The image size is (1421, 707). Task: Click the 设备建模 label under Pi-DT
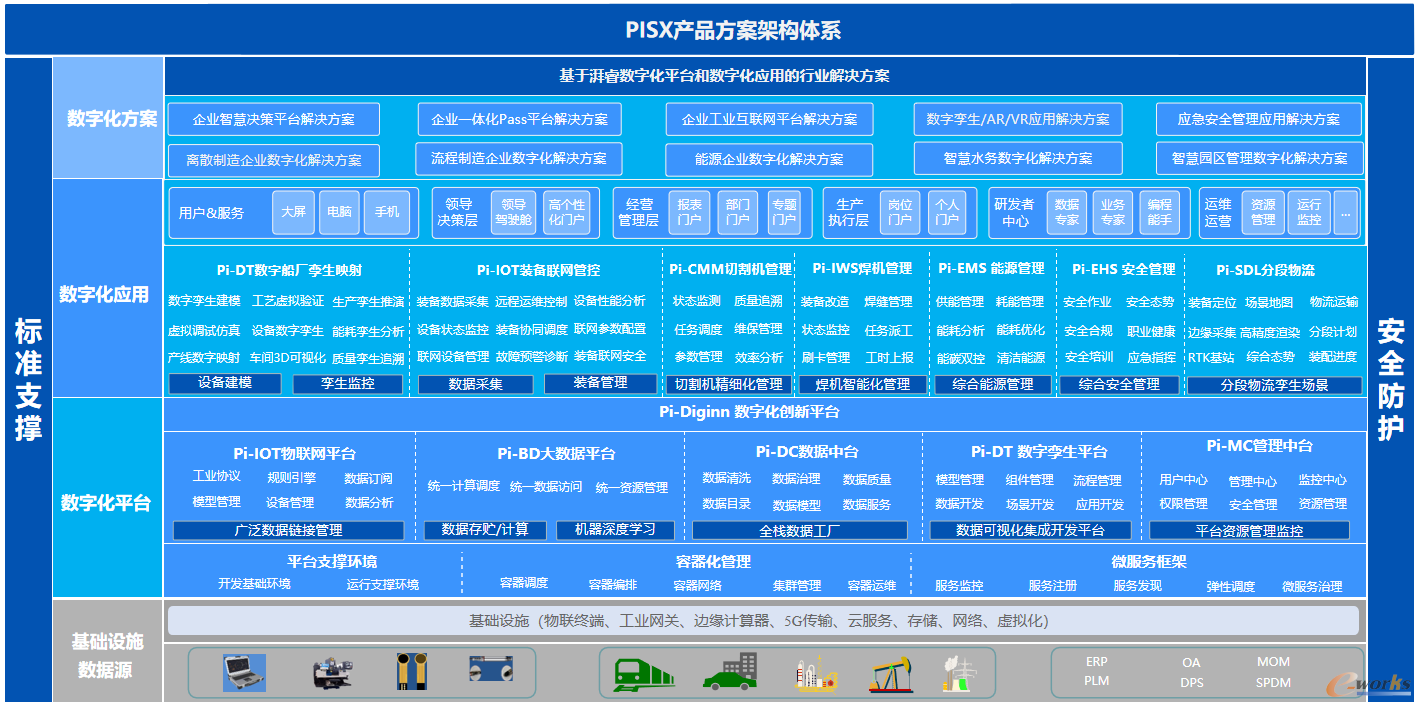(x=225, y=383)
